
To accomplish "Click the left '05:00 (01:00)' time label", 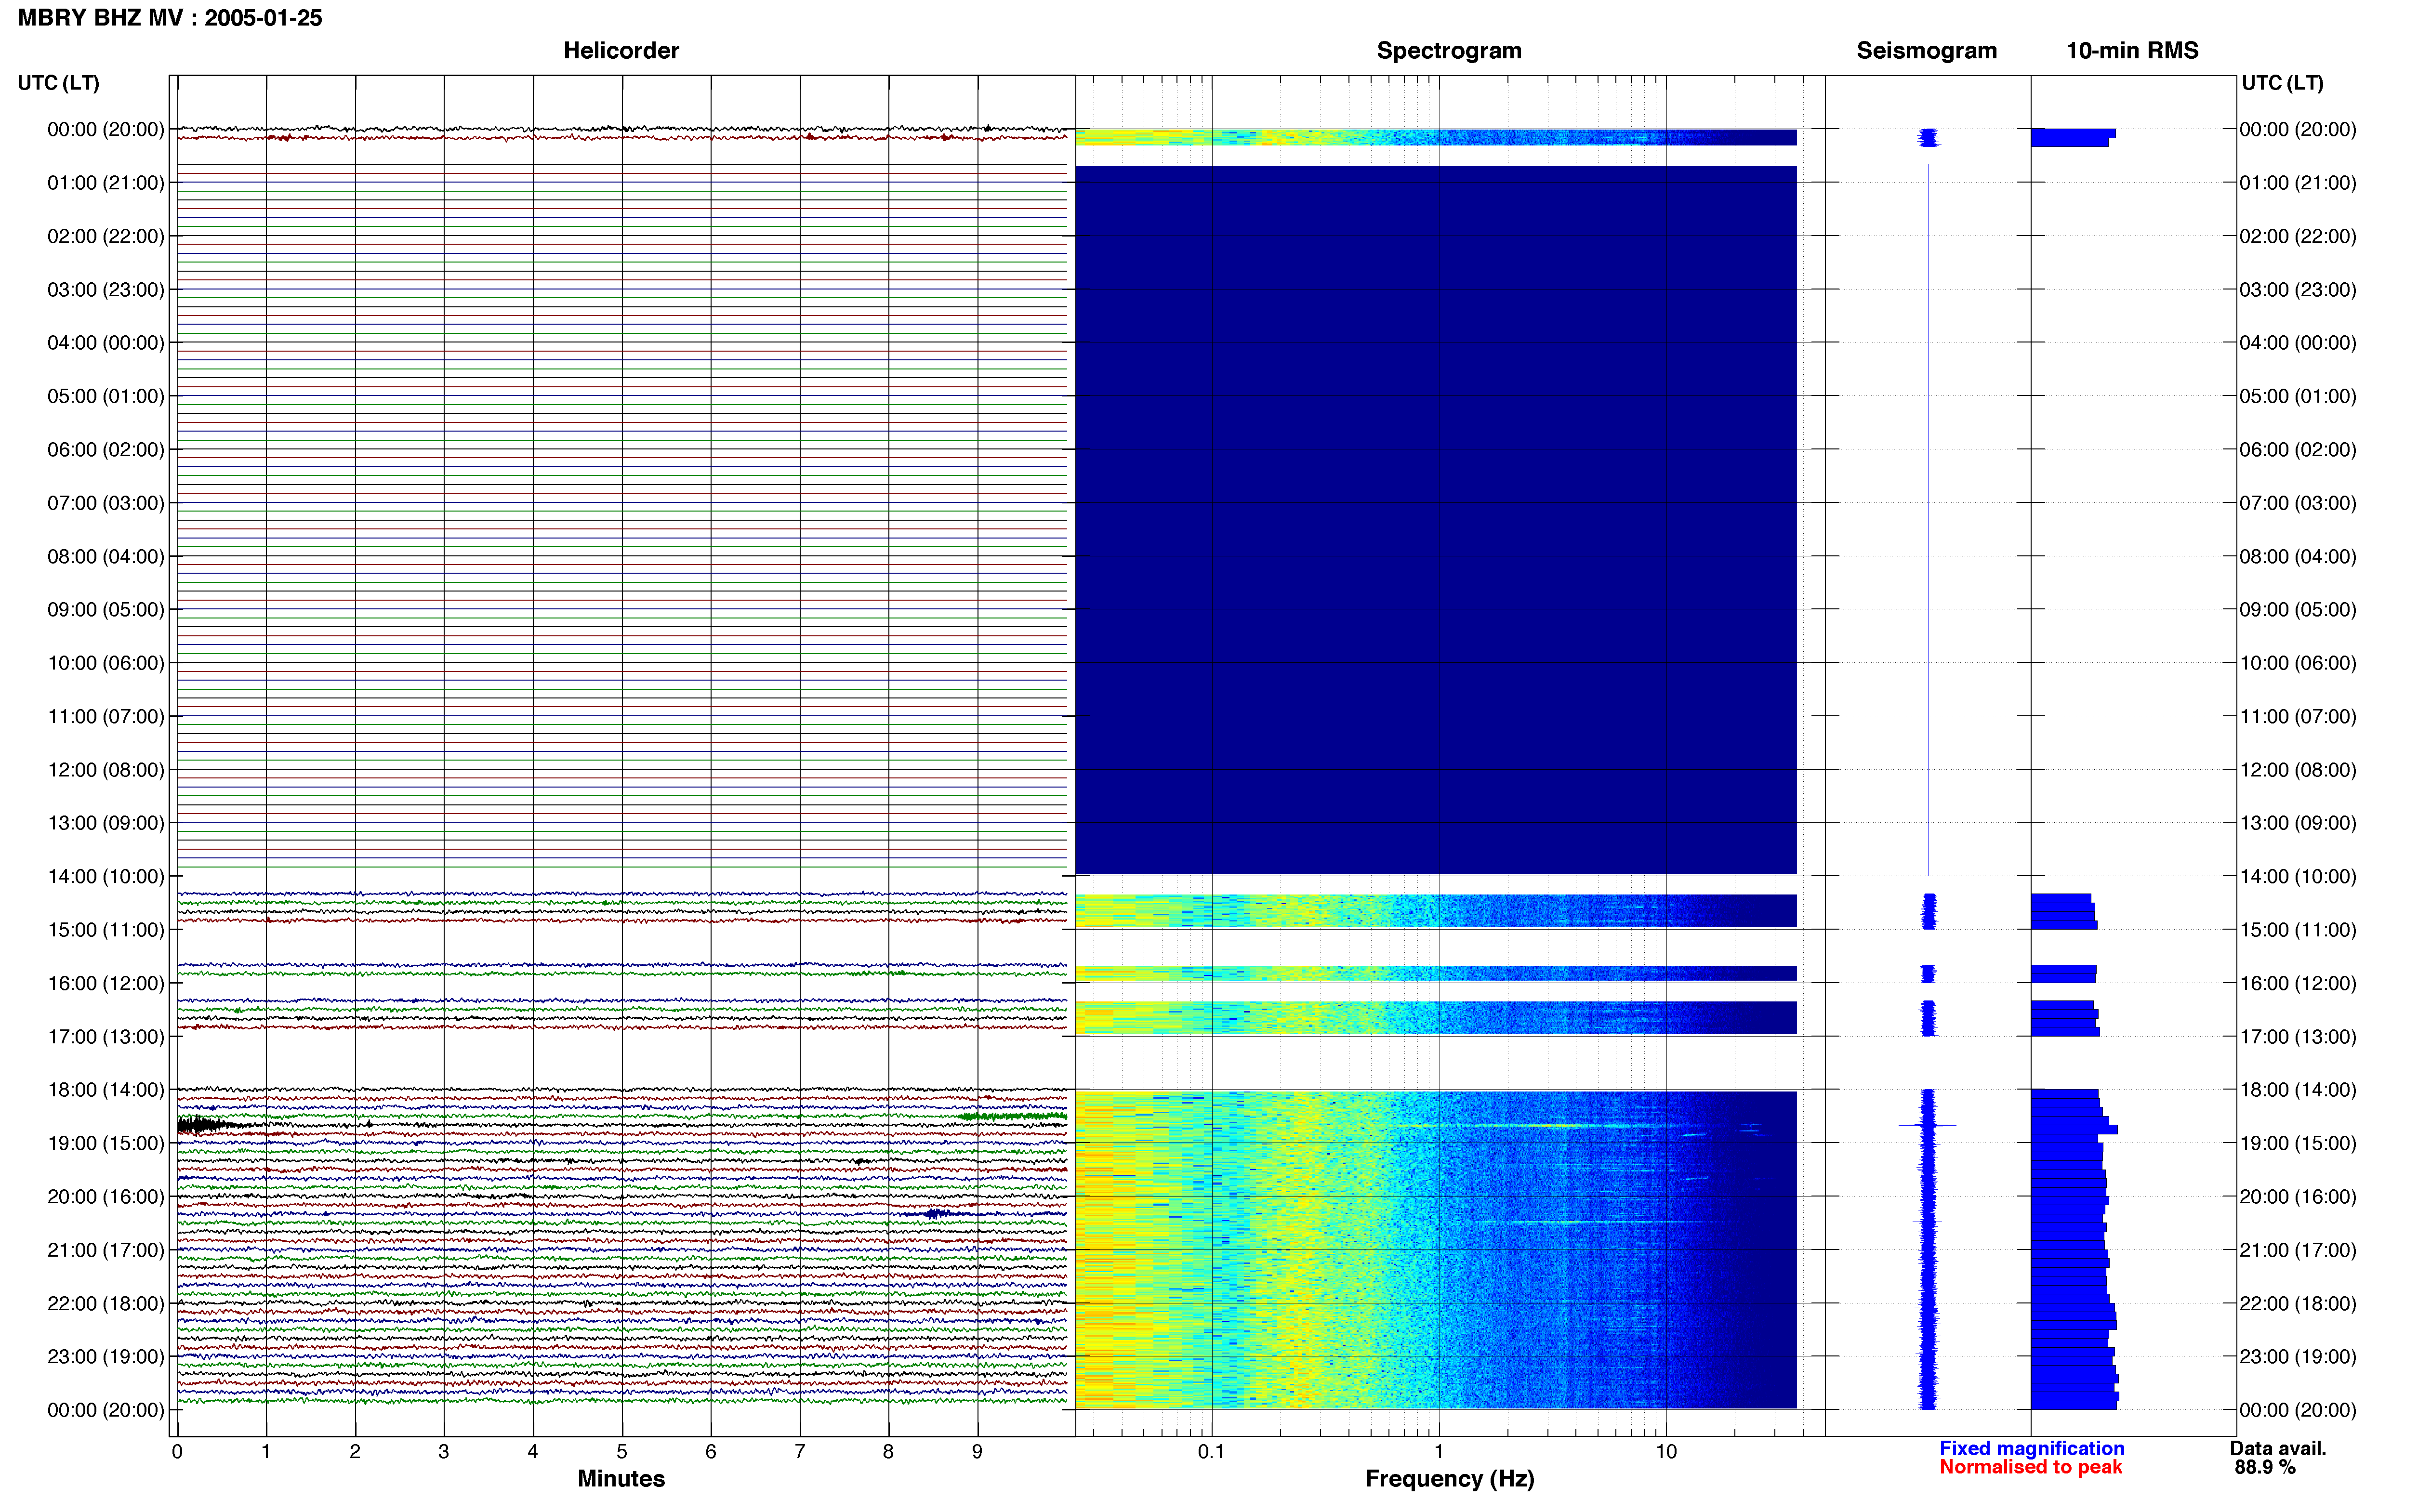I will (106, 396).
